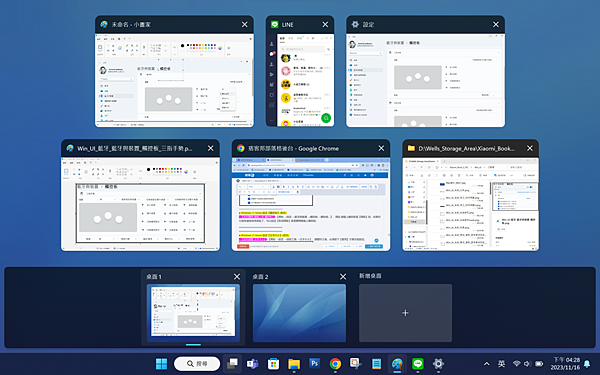Viewport: 600px width, 375px height.
Task: Switch to the 桌面 2 virtual desktop
Action: click(x=299, y=313)
